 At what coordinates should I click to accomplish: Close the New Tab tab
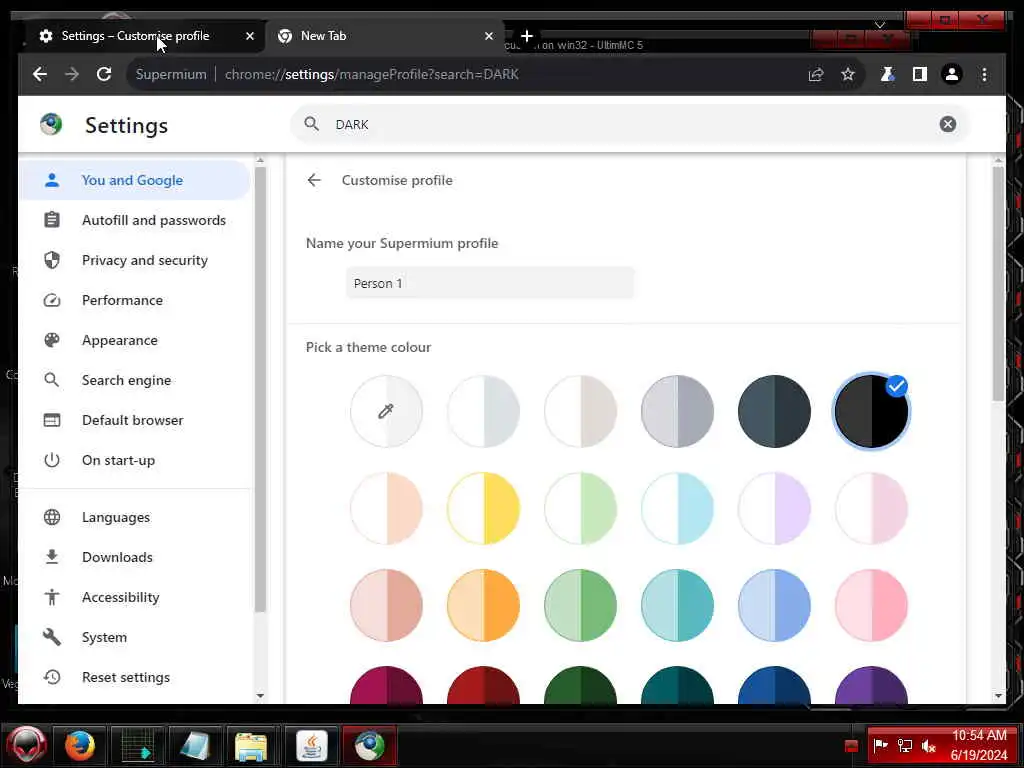[488, 36]
